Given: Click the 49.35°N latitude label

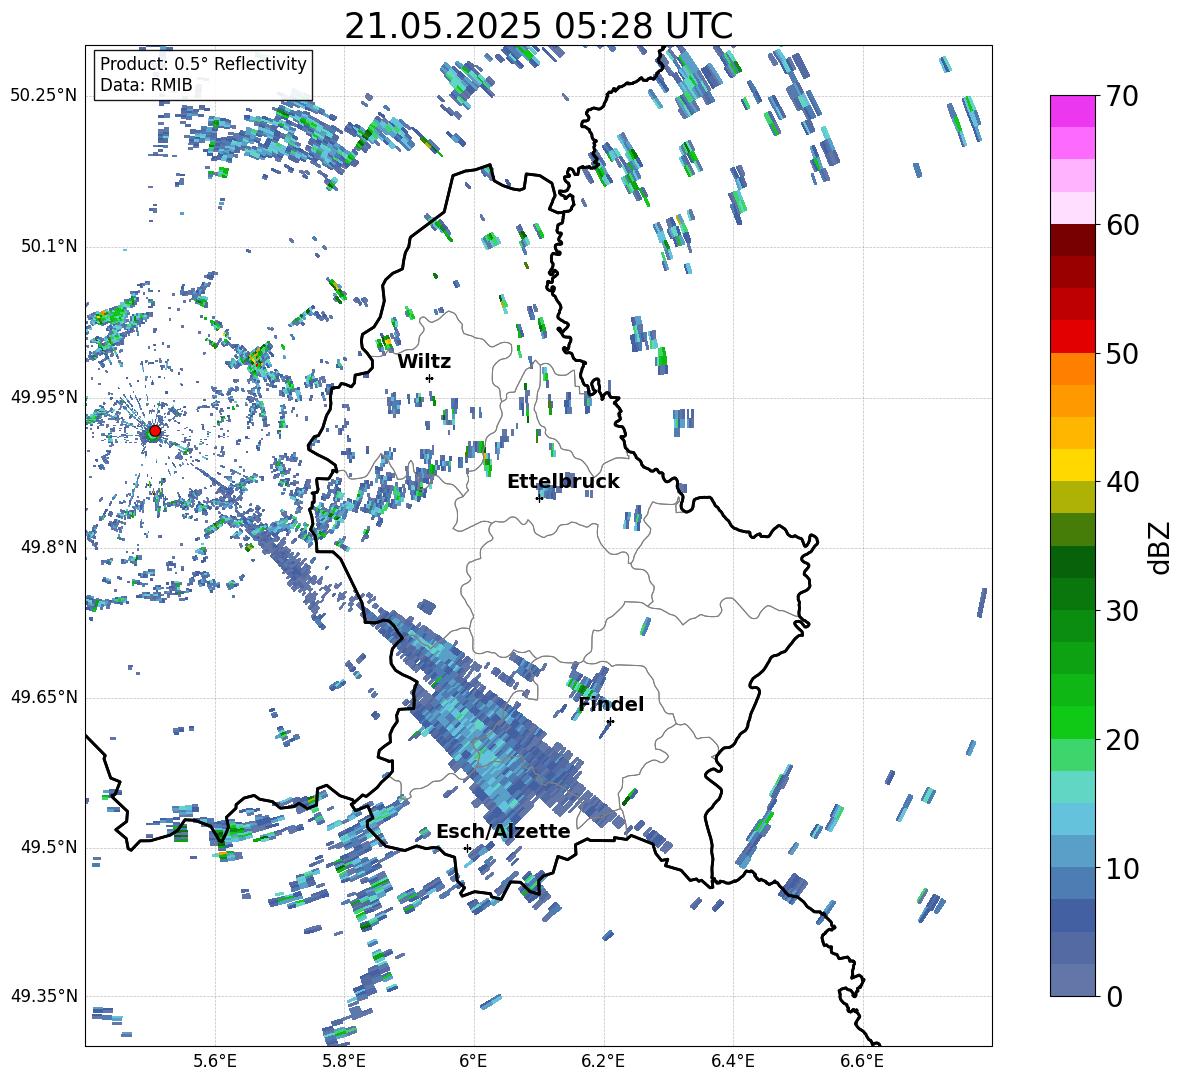Looking at the screenshot, I should click(44, 996).
